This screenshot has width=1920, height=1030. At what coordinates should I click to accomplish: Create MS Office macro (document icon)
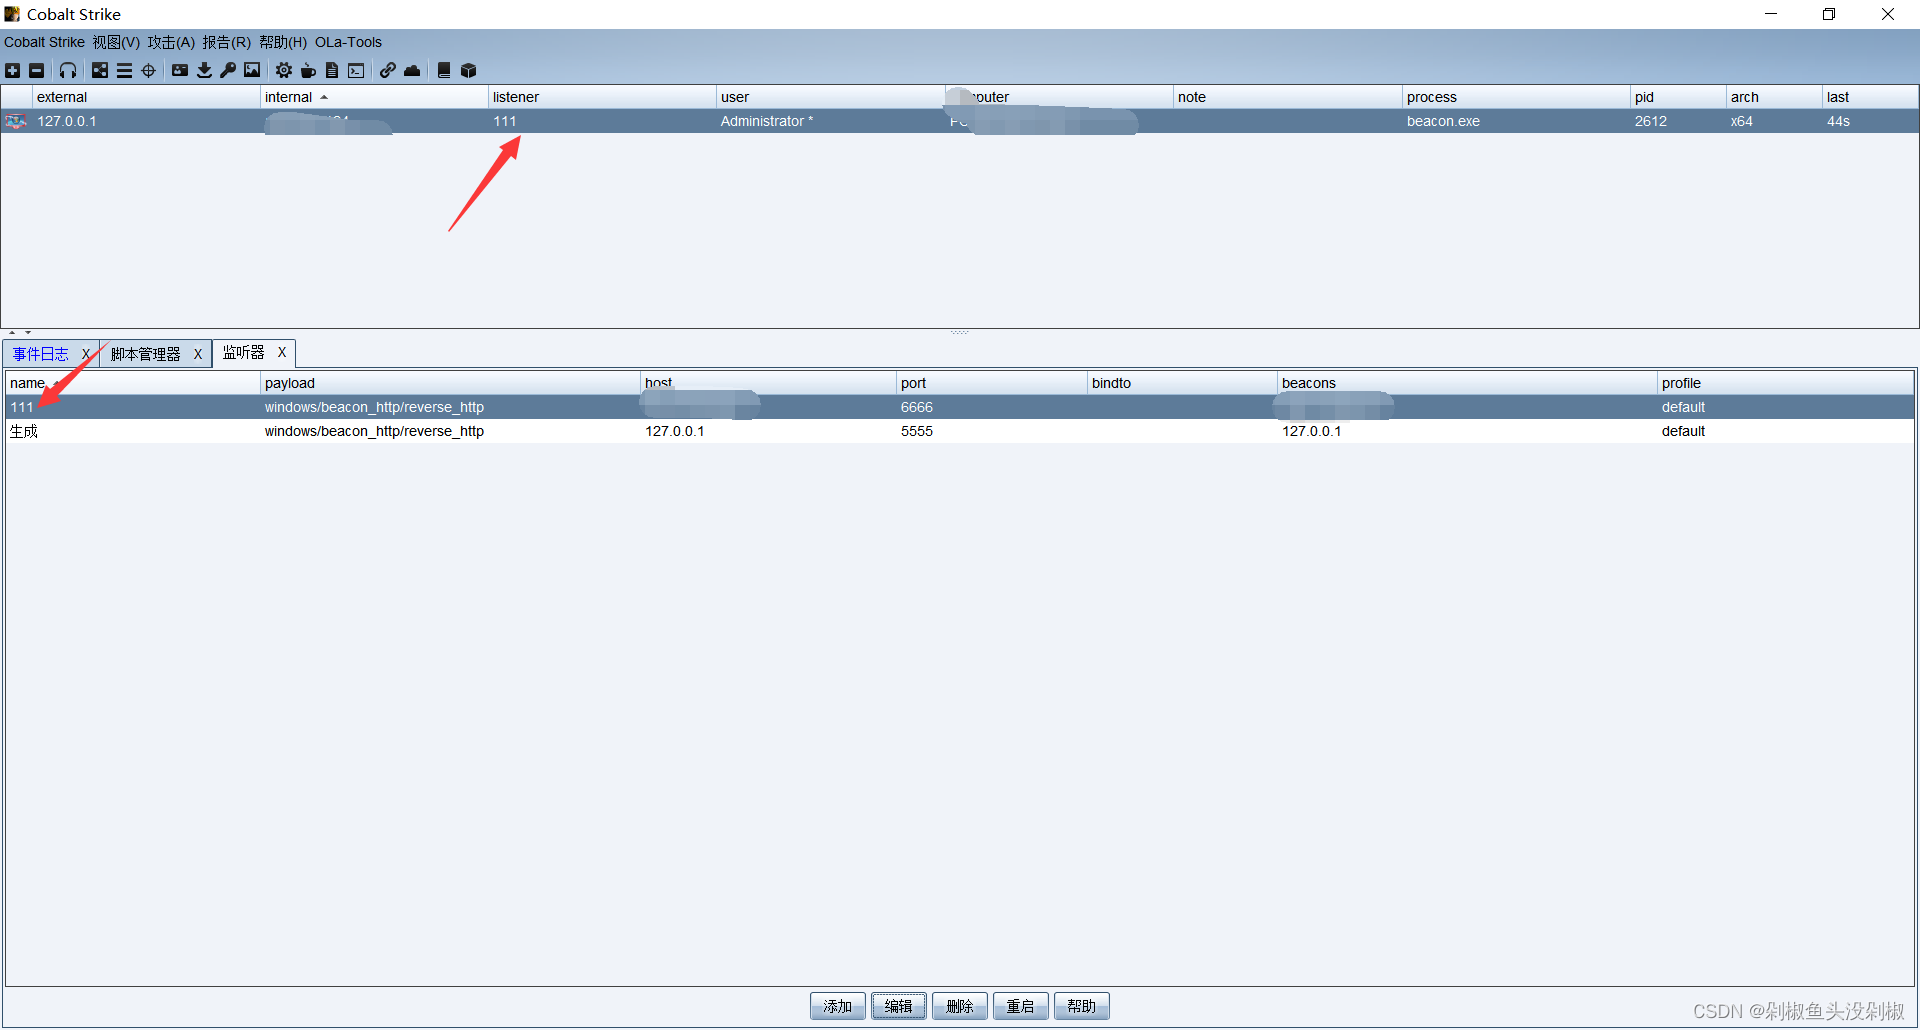332,70
